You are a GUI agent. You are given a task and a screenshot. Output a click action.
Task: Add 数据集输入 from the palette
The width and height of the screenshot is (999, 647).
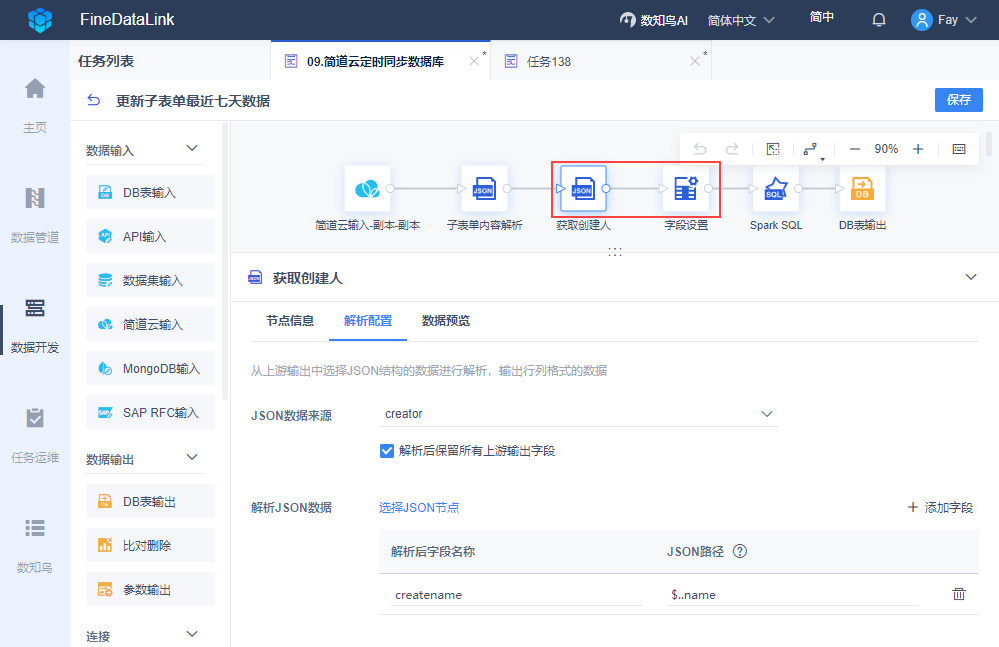pyautogui.click(x=150, y=280)
